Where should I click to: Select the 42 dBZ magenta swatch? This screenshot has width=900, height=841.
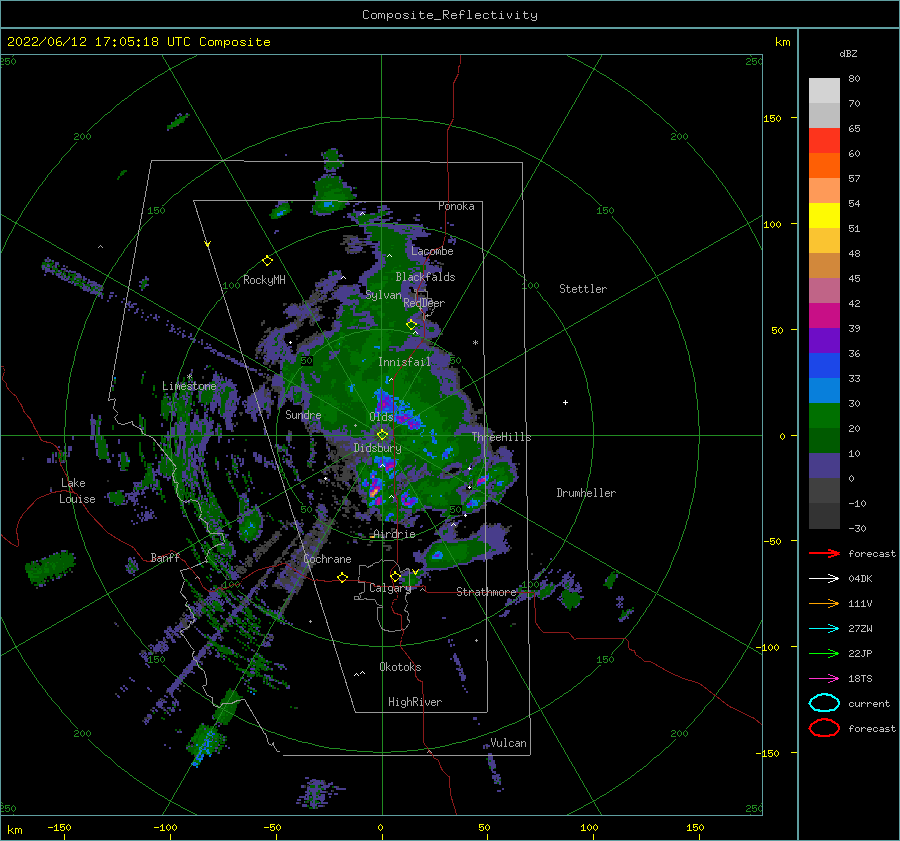(824, 315)
